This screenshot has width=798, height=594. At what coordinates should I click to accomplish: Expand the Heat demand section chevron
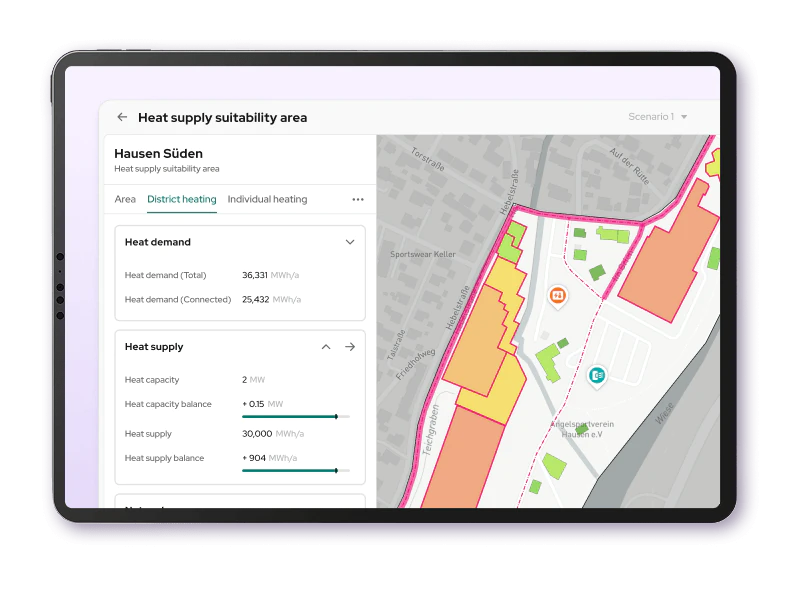pos(350,242)
